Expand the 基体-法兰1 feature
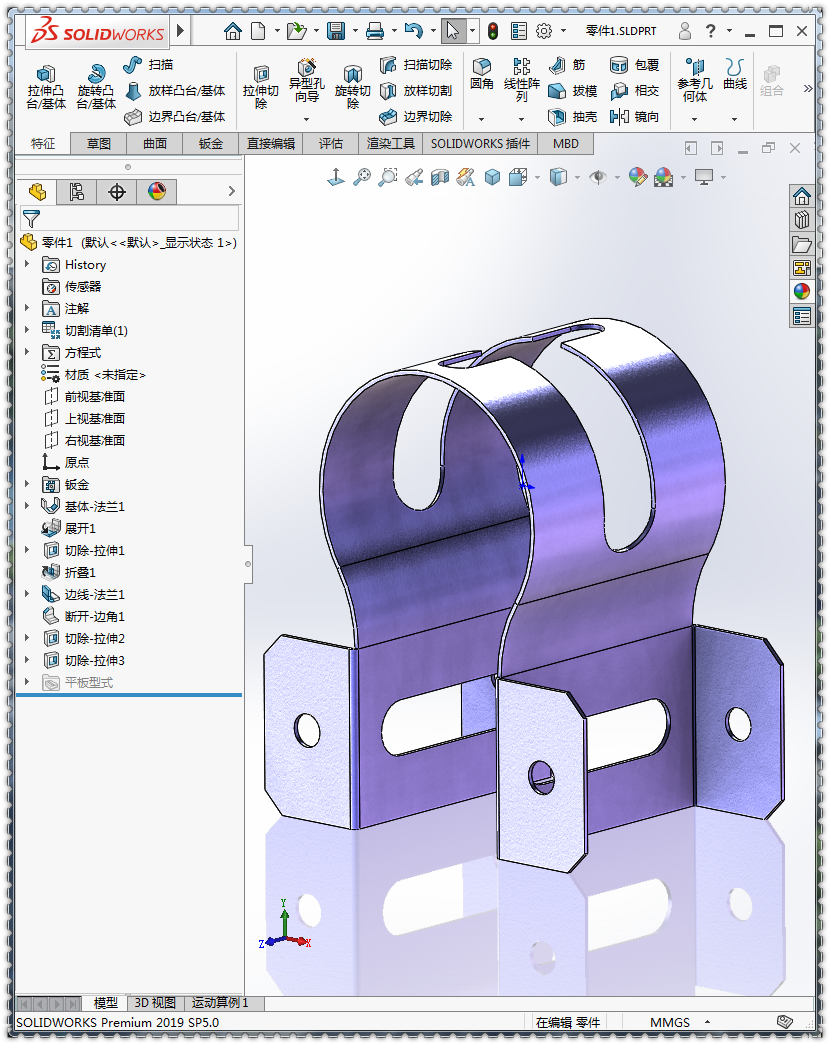 27,506
